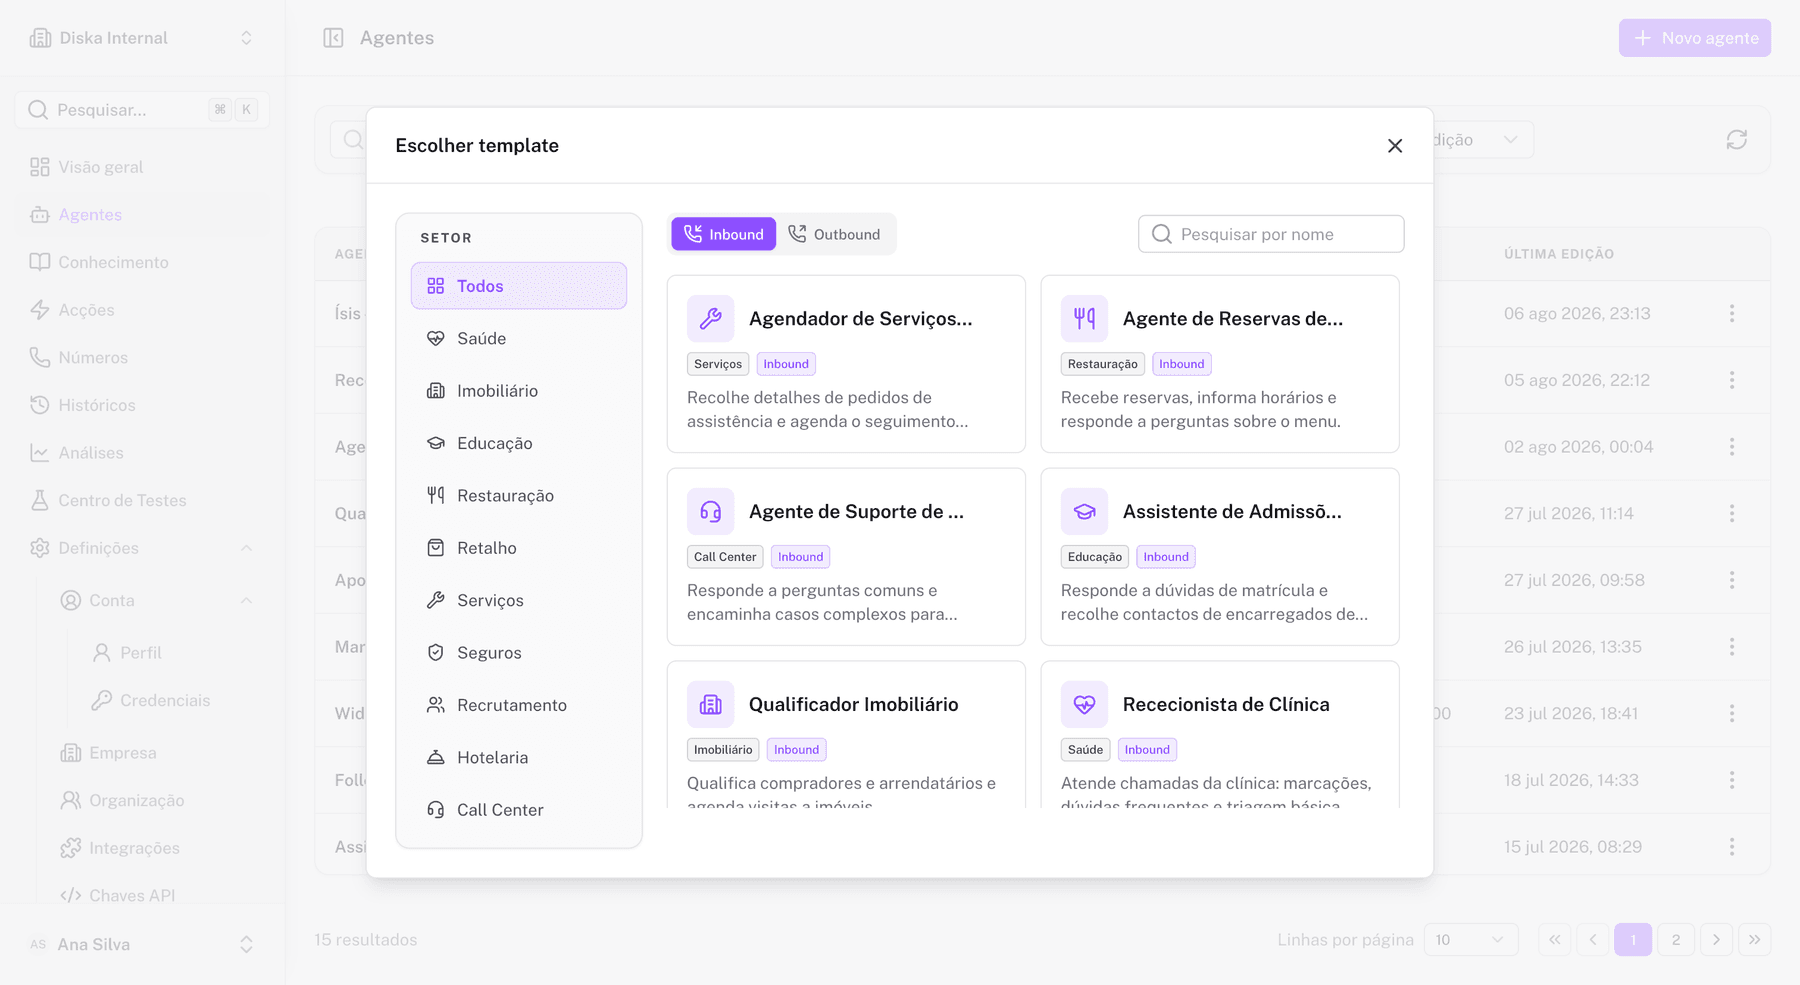Filter templates by Saúde sector

519,338
